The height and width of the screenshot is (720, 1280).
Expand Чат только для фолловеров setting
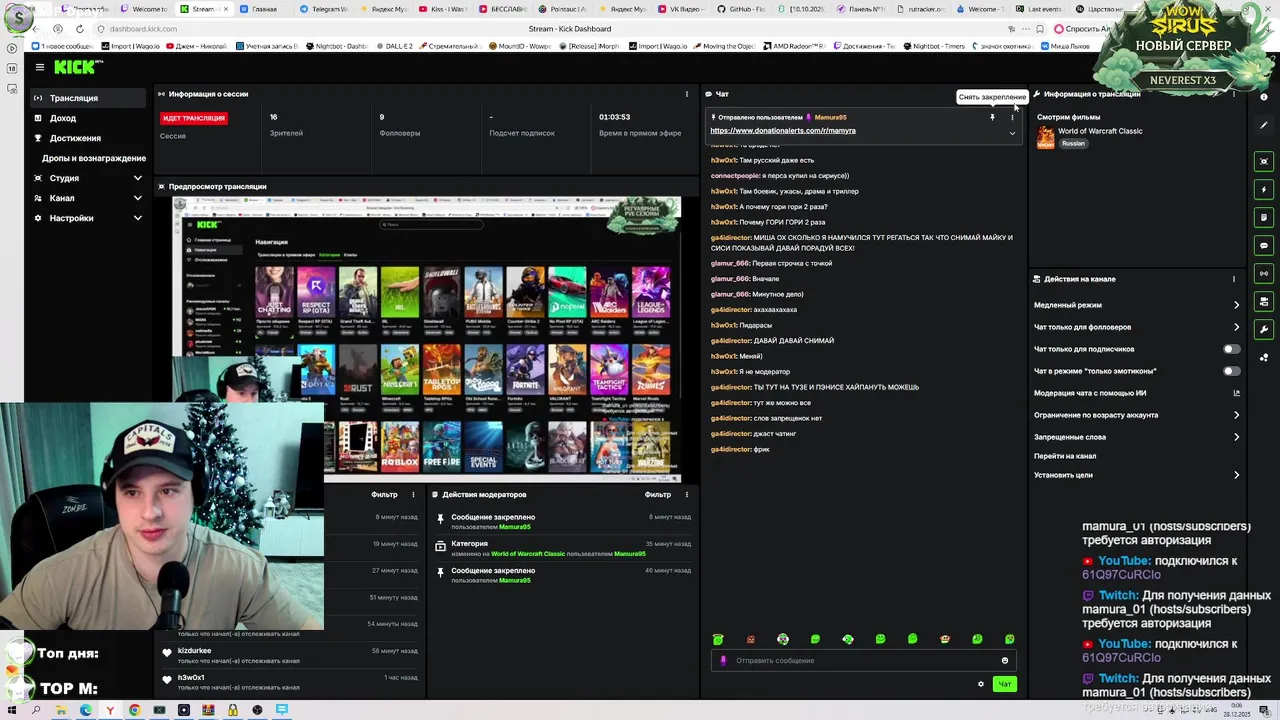click(1136, 327)
